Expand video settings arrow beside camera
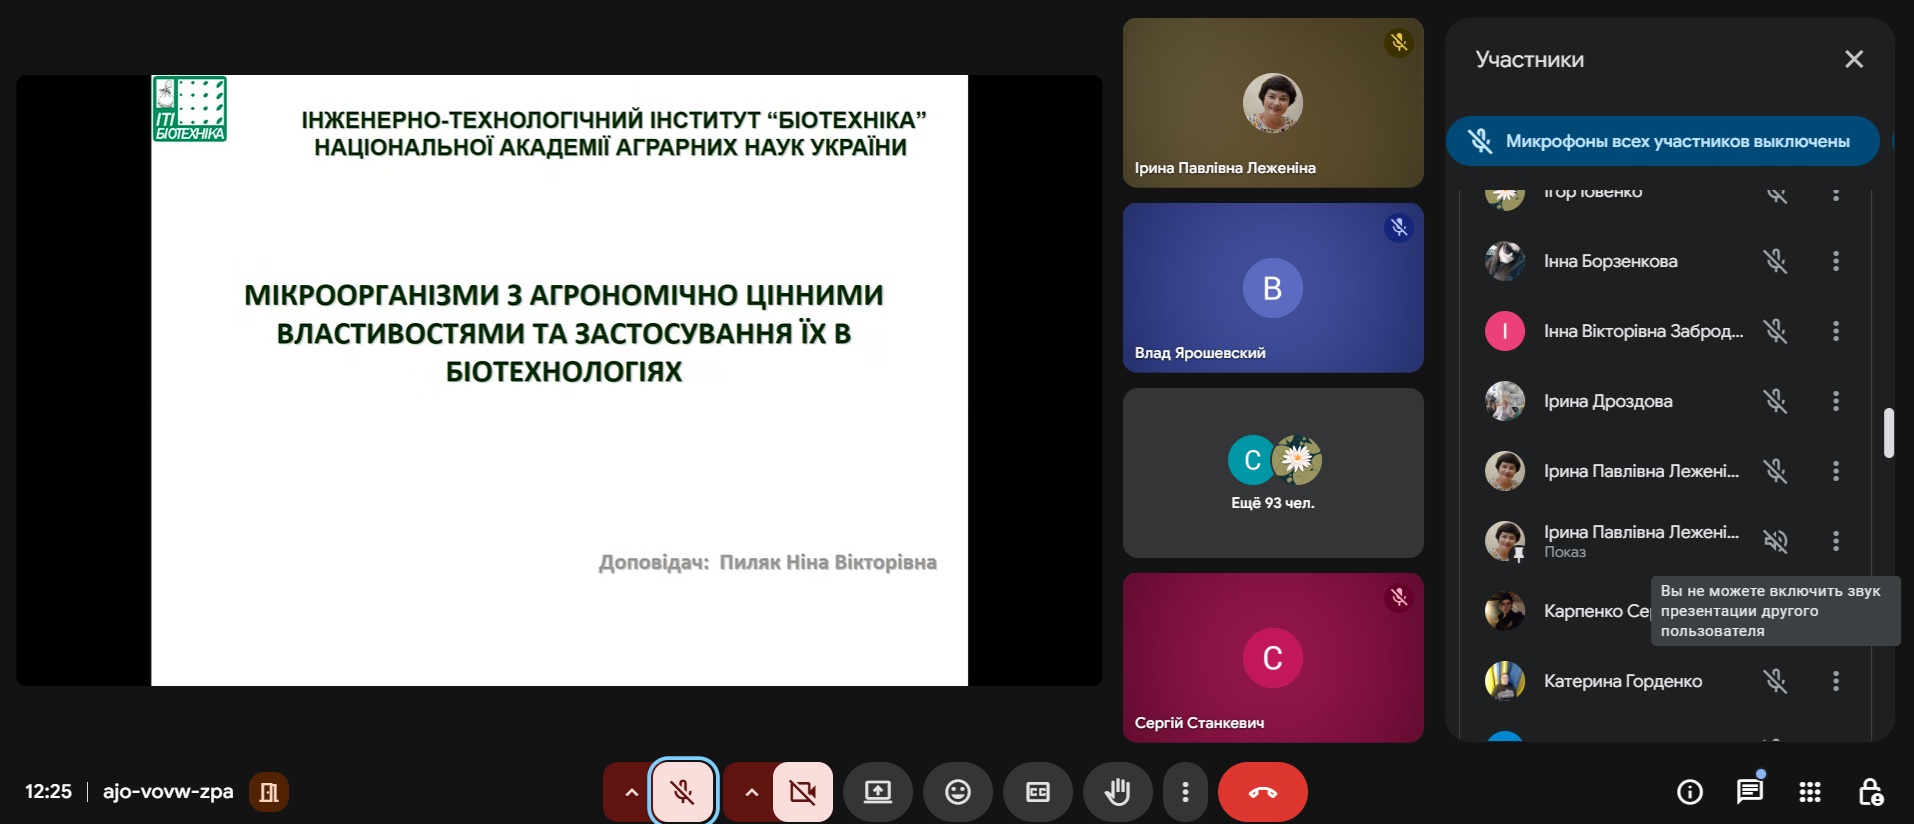Viewport: 1914px width, 824px height. (751, 792)
